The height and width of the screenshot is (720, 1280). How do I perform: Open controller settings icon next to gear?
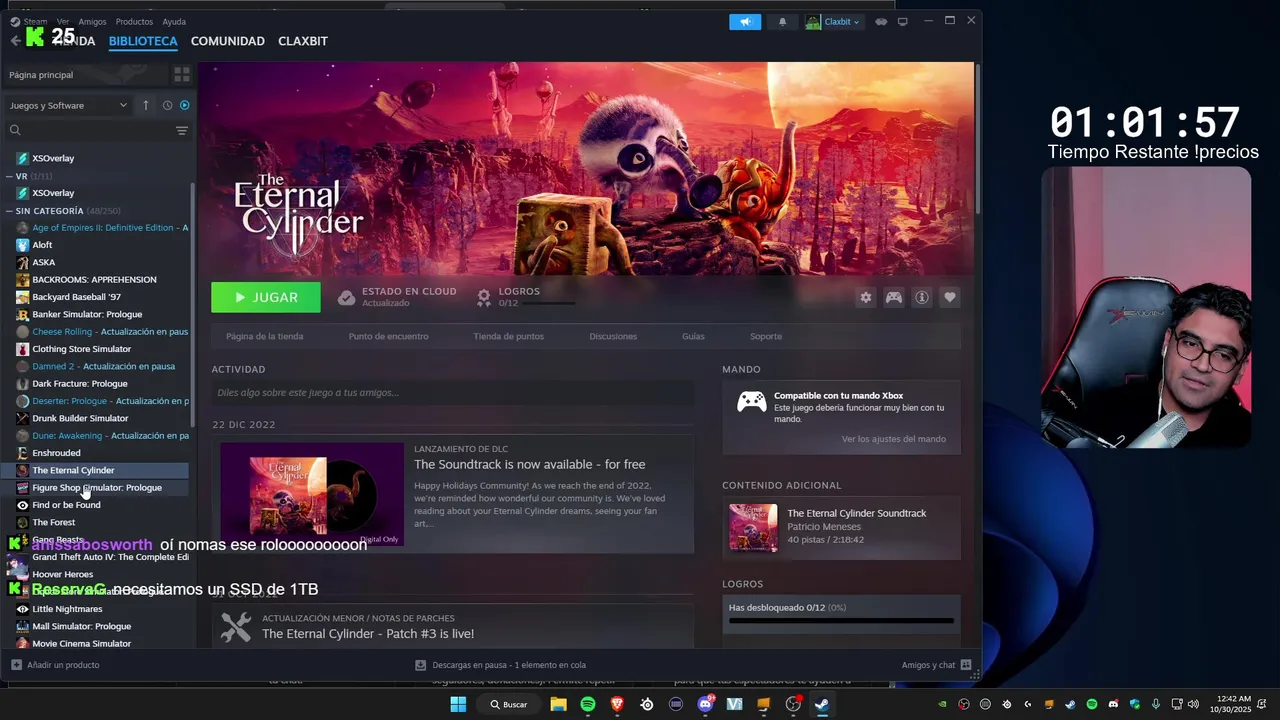coord(894,297)
